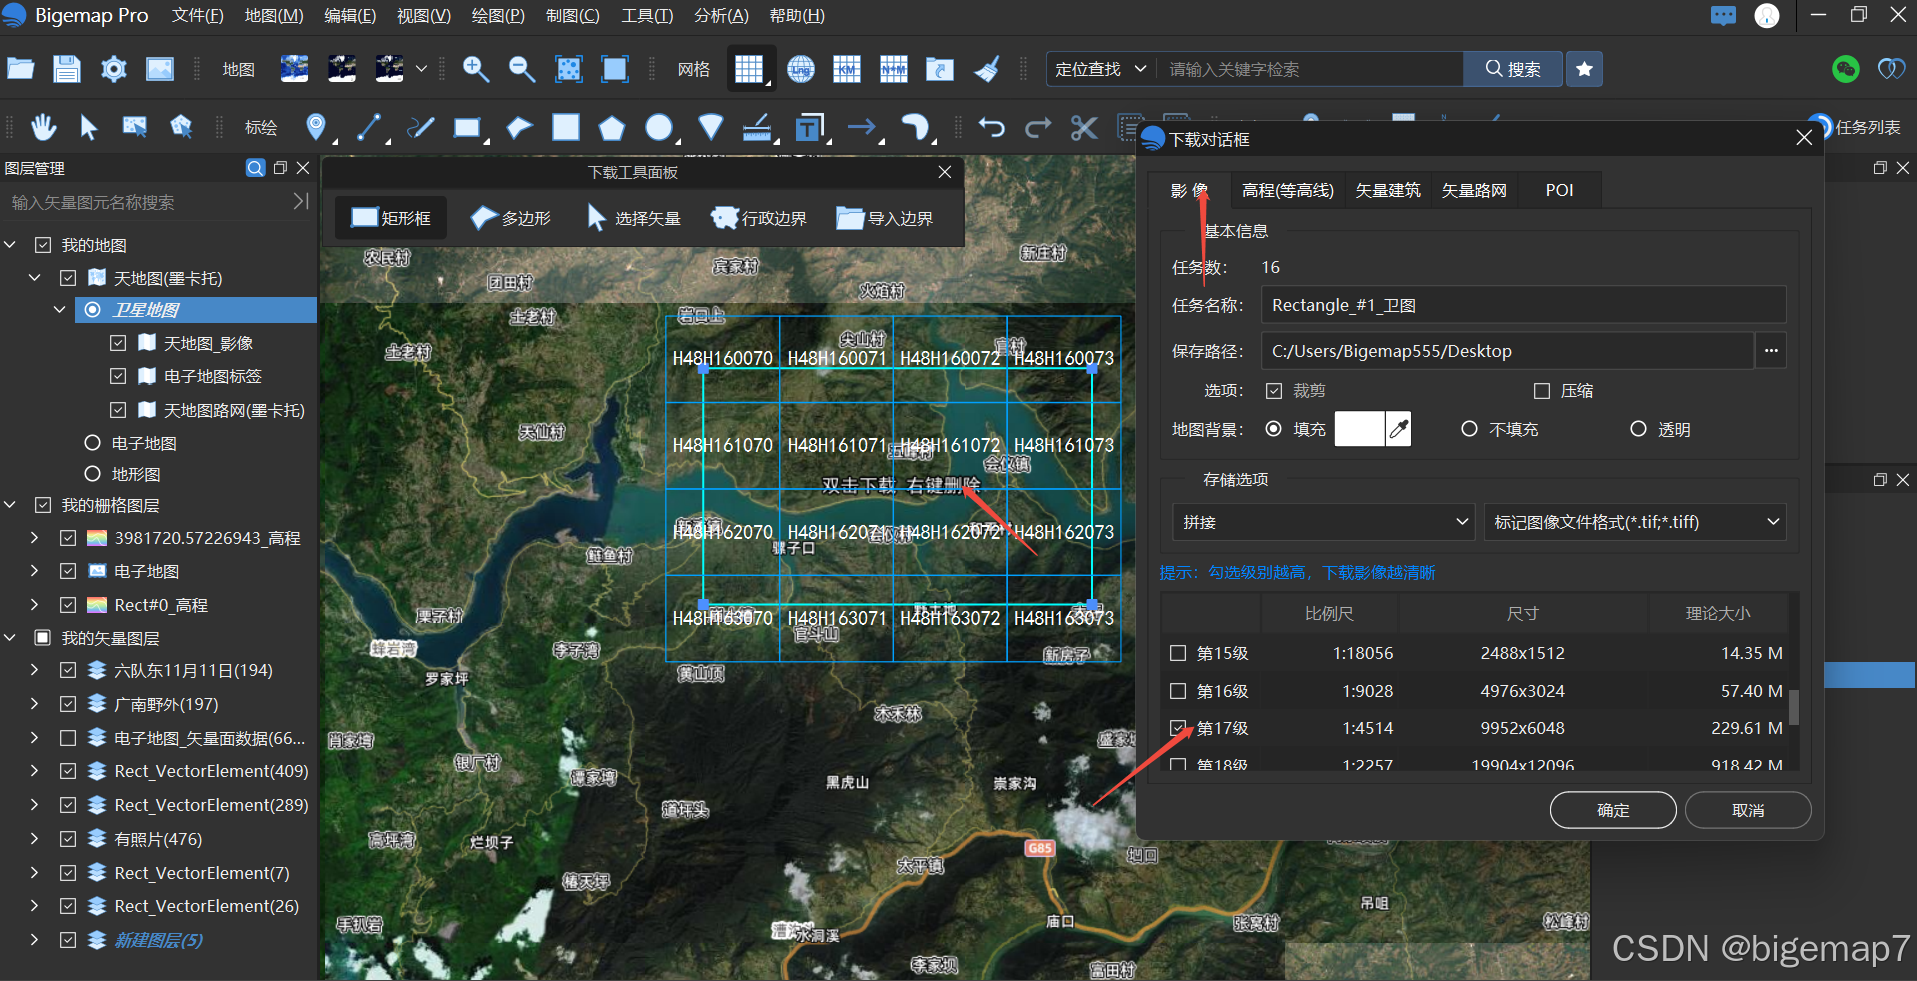
Task: Click the 任务名称 input field
Action: 1524,305
